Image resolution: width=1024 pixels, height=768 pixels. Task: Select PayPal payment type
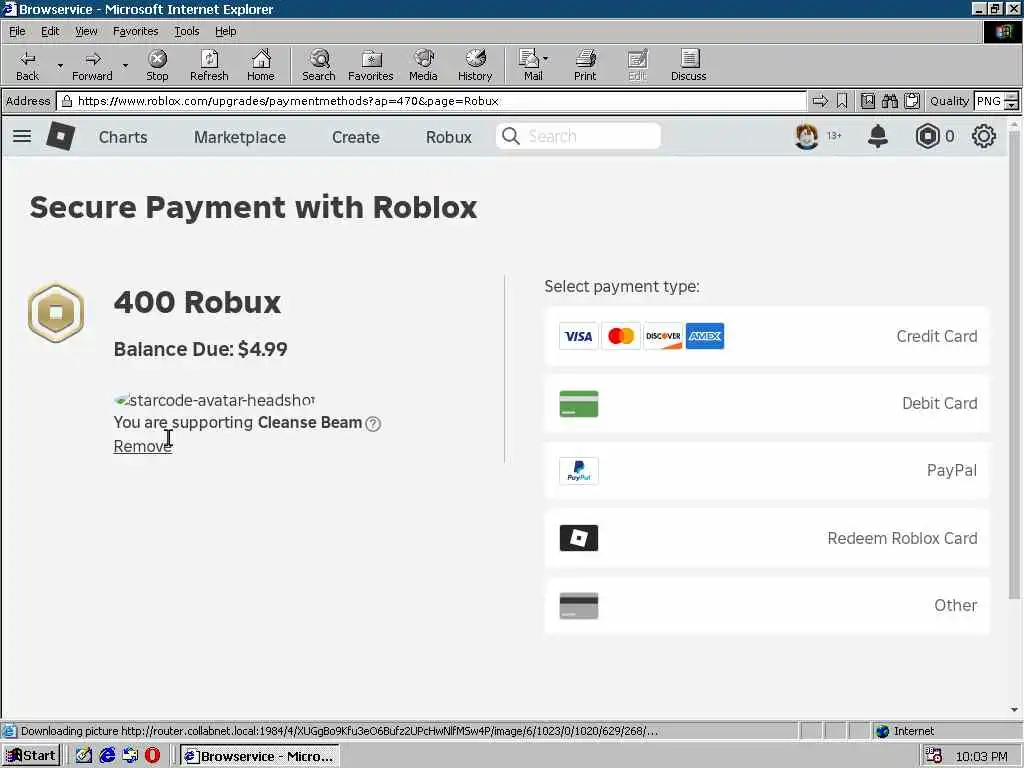tap(767, 471)
